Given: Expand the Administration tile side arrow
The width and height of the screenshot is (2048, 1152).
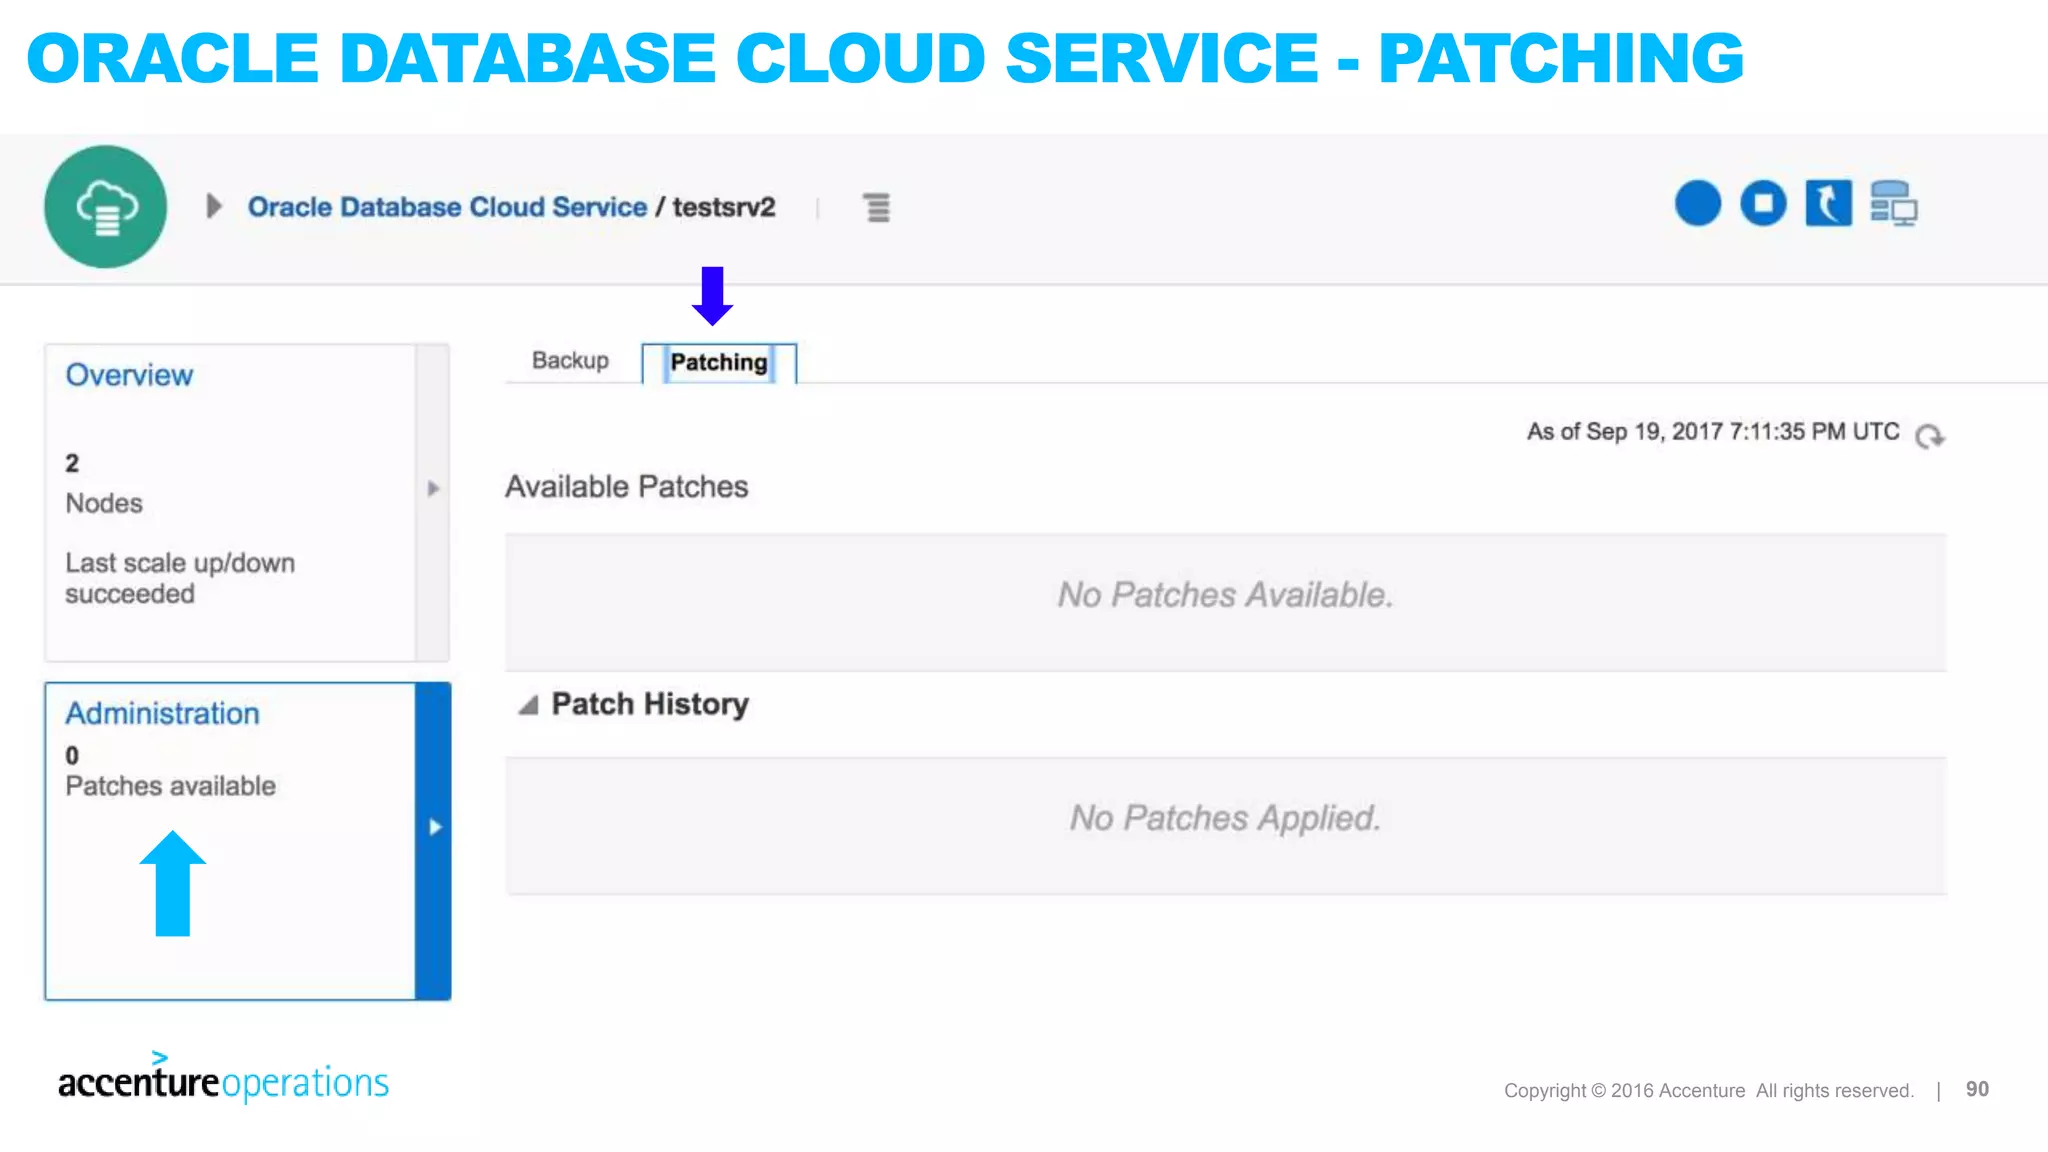Looking at the screenshot, I should point(434,827).
